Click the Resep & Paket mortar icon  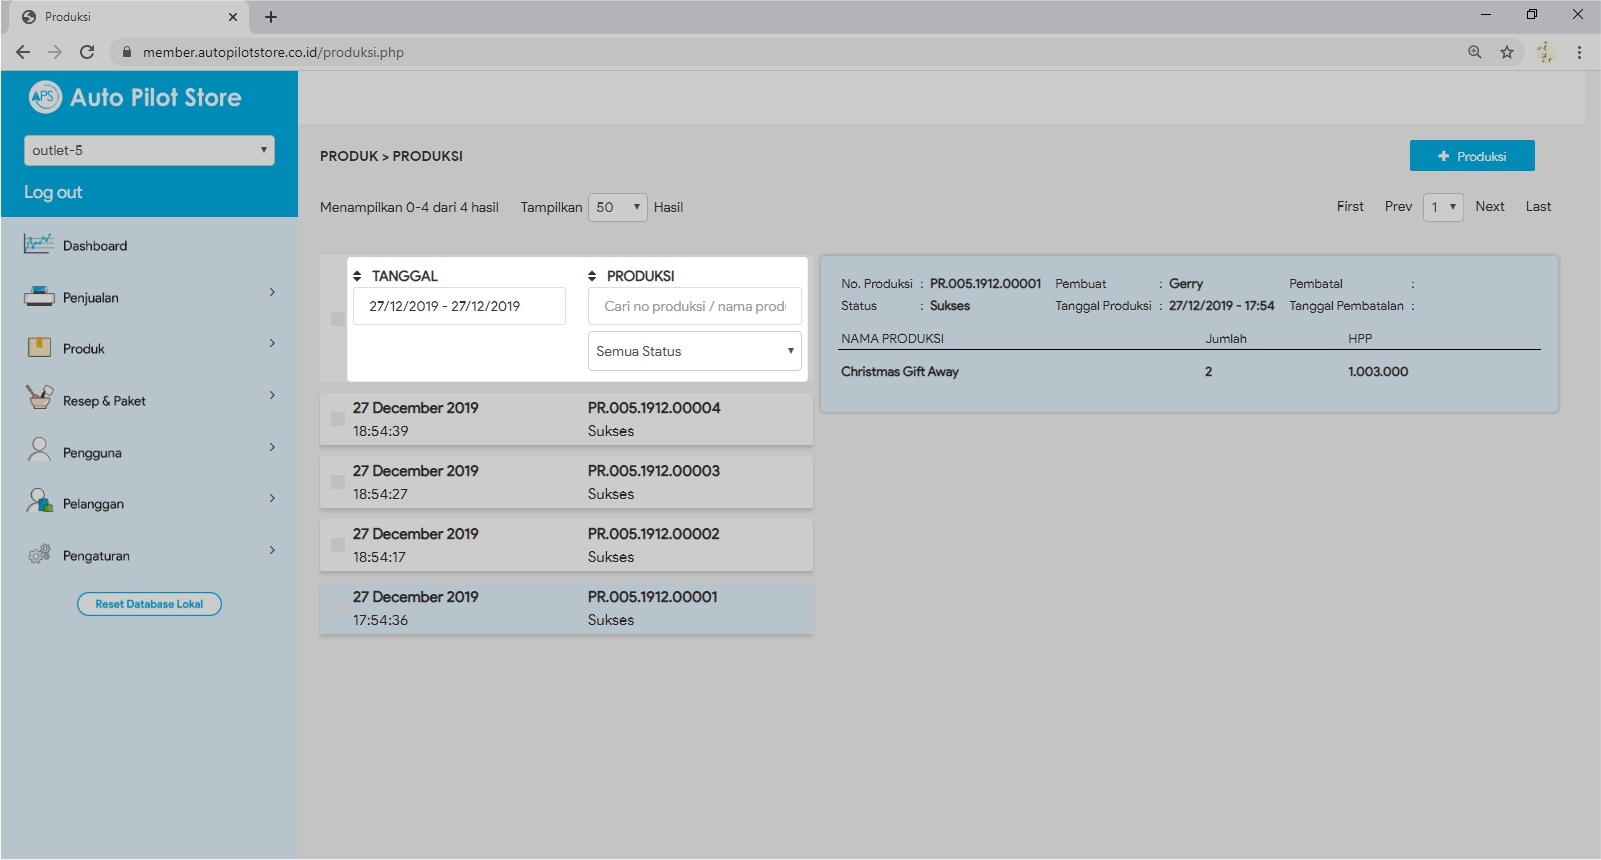click(x=39, y=399)
